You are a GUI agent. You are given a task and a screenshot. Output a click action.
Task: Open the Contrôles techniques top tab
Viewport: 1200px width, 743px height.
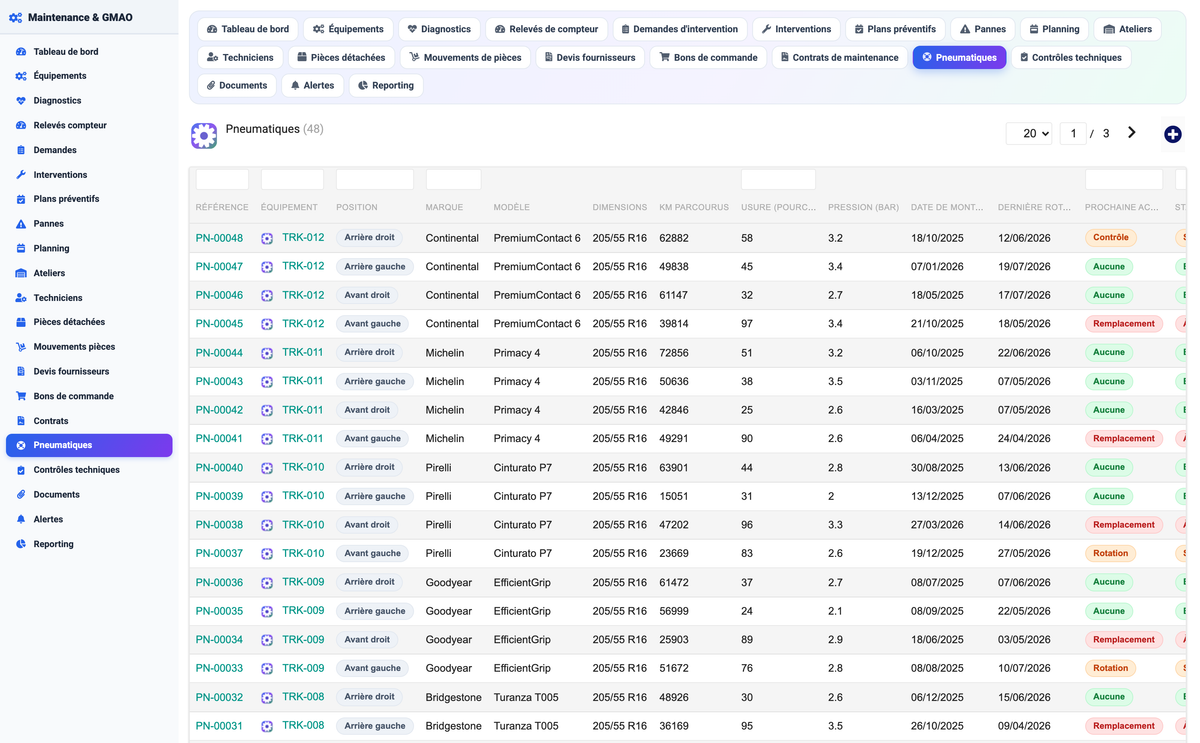(1071, 57)
